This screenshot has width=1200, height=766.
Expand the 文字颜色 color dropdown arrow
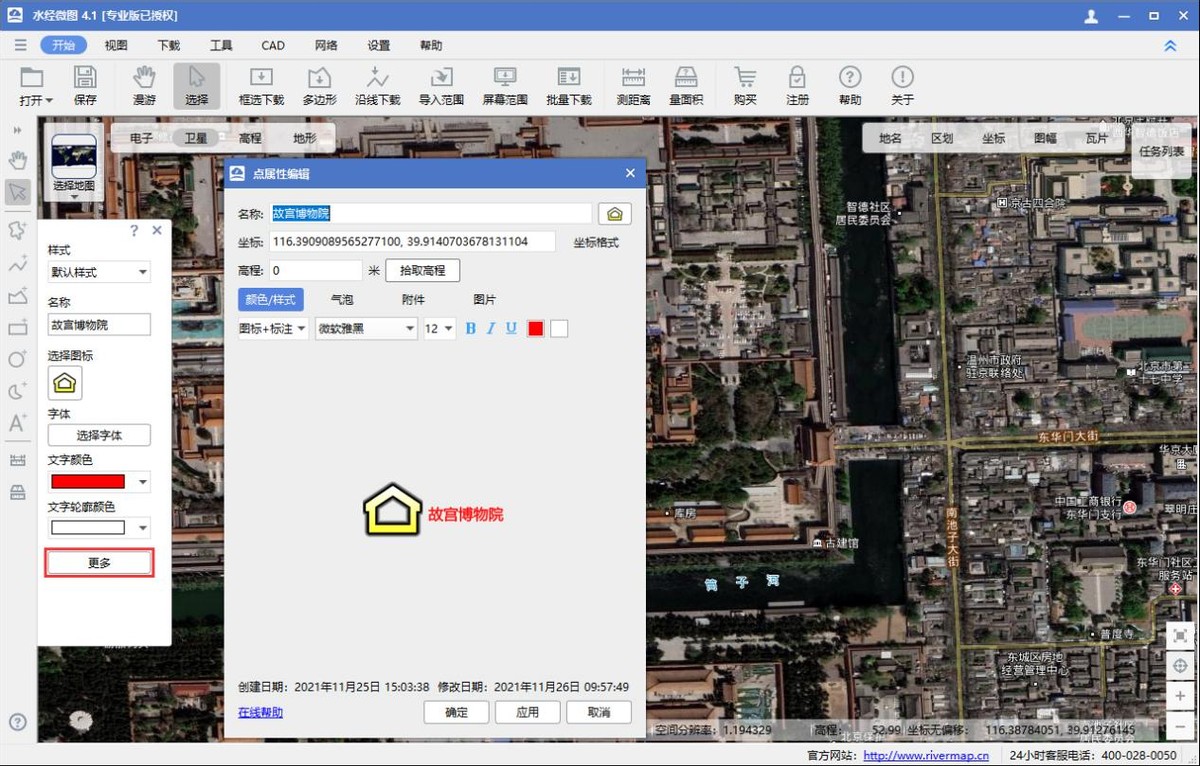(143, 482)
